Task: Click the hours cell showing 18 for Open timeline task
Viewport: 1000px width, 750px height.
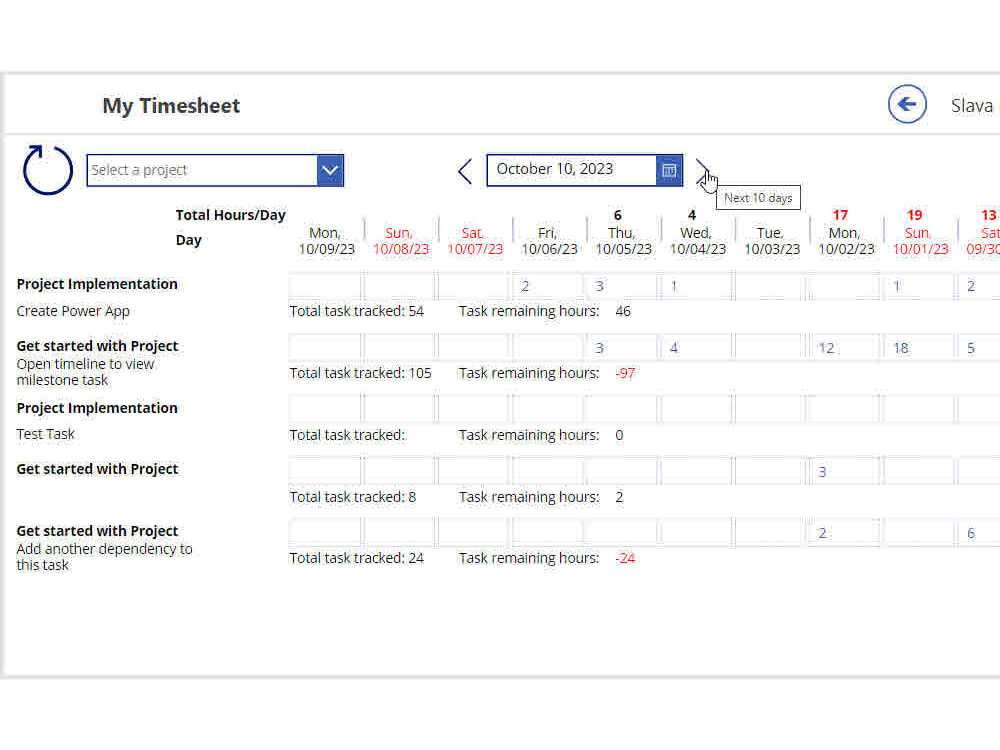Action: click(917, 348)
